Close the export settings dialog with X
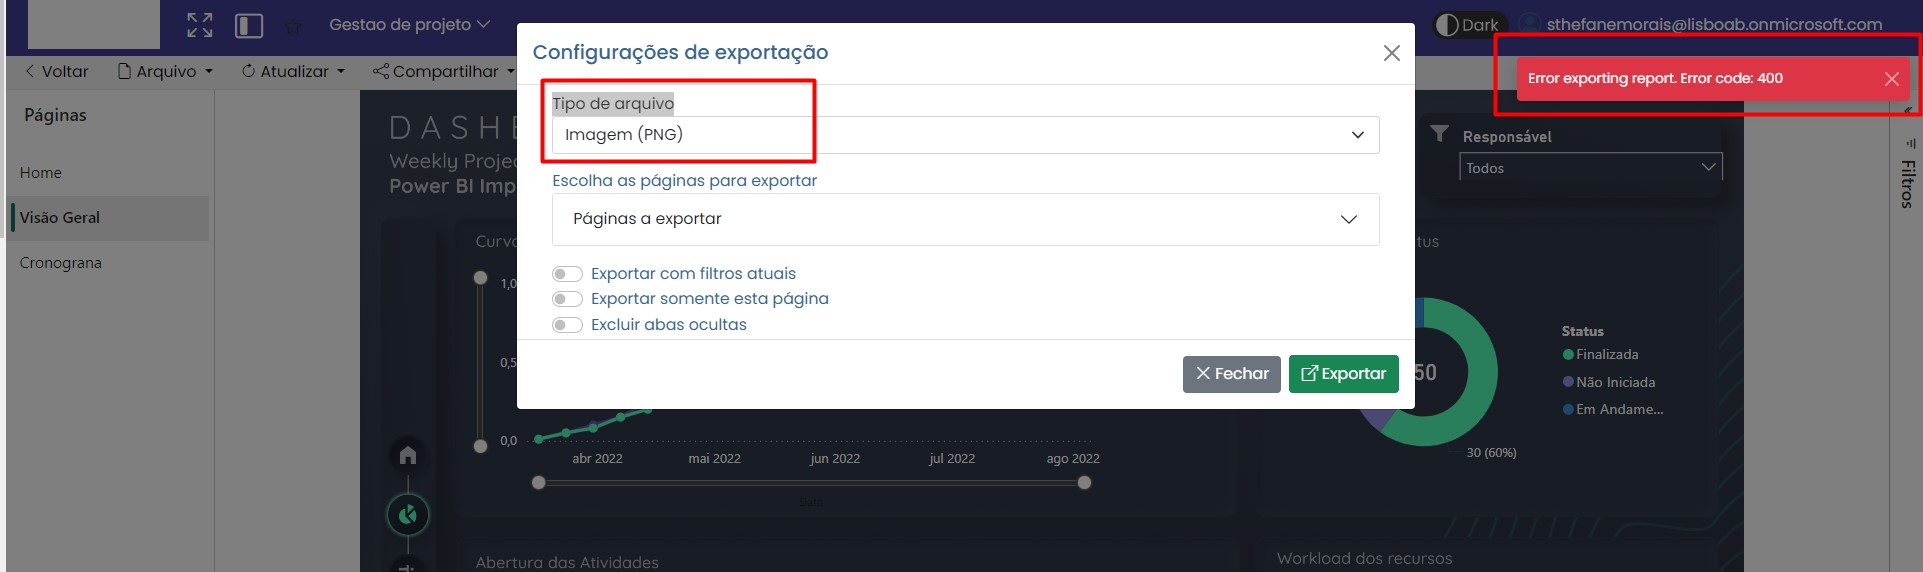Image resolution: width=1923 pixels, height=572 pixels. point(1391,53)
